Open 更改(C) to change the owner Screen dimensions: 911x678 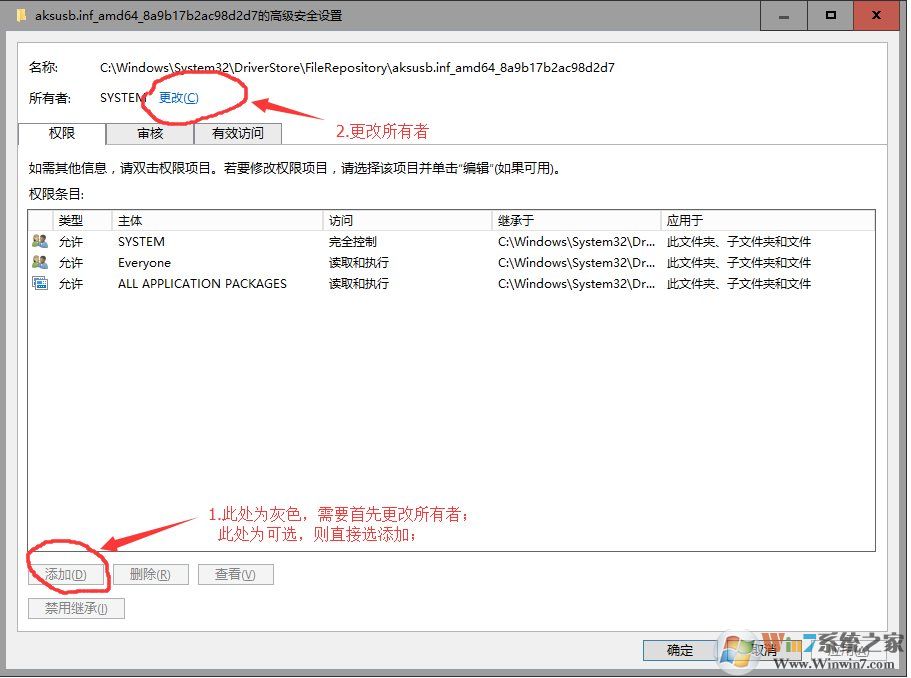(178, 98)
